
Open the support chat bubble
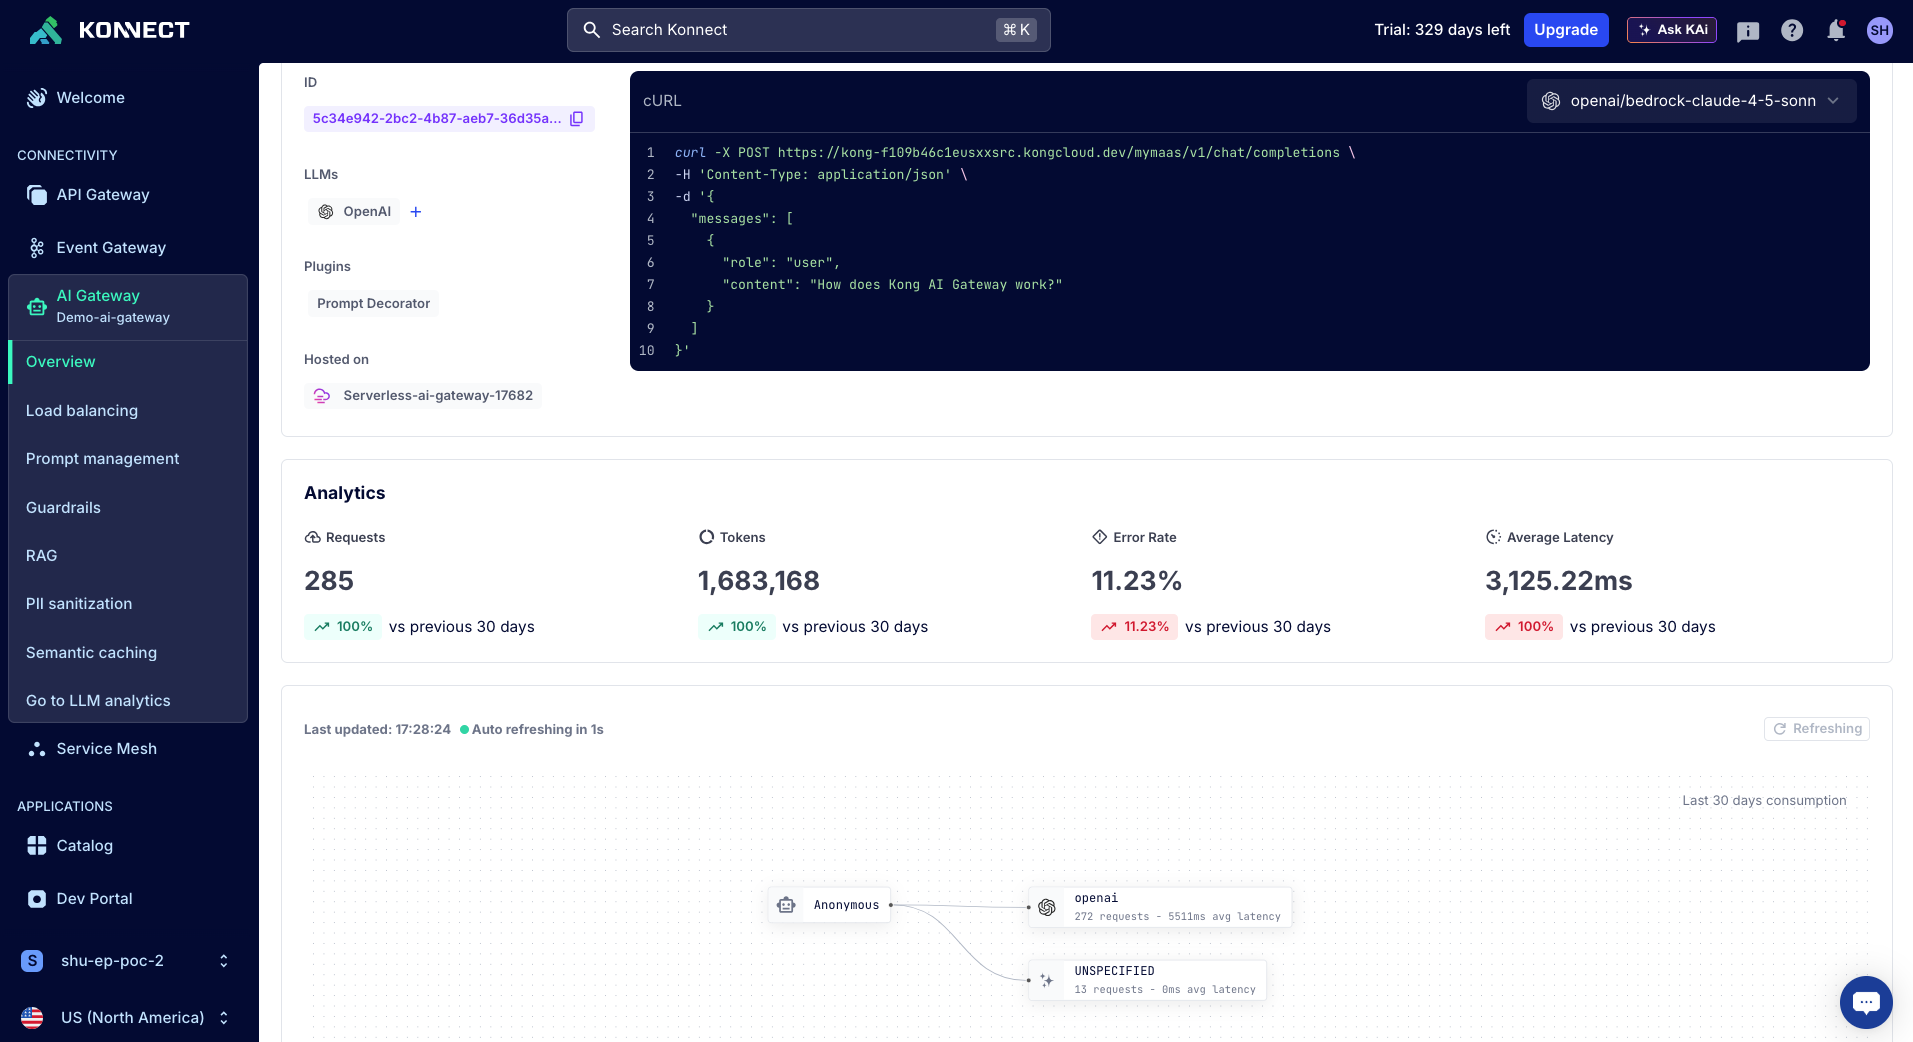(x=1865, y=1002)
